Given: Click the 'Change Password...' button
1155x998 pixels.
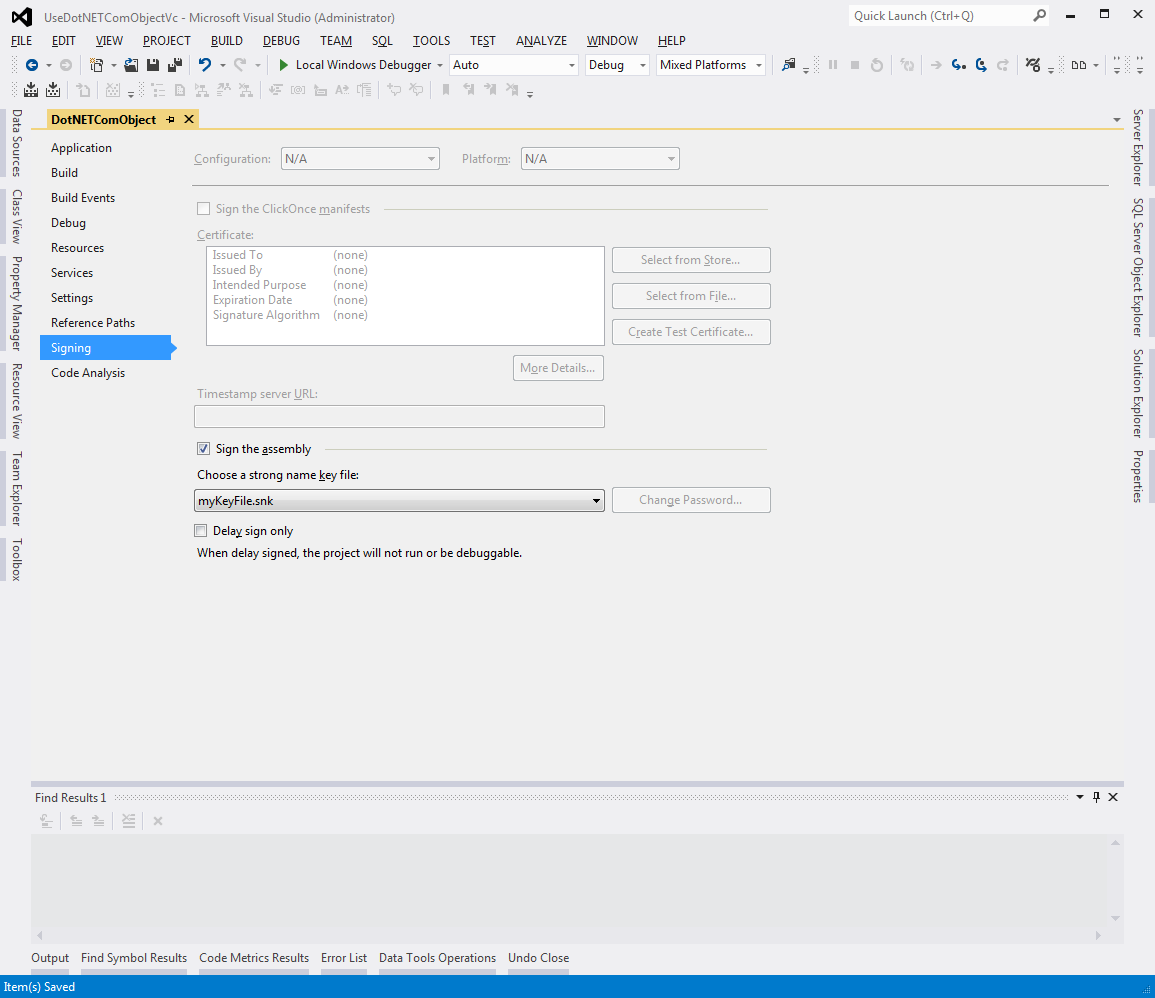Looking at the screenshot, I should click(691, 500).
